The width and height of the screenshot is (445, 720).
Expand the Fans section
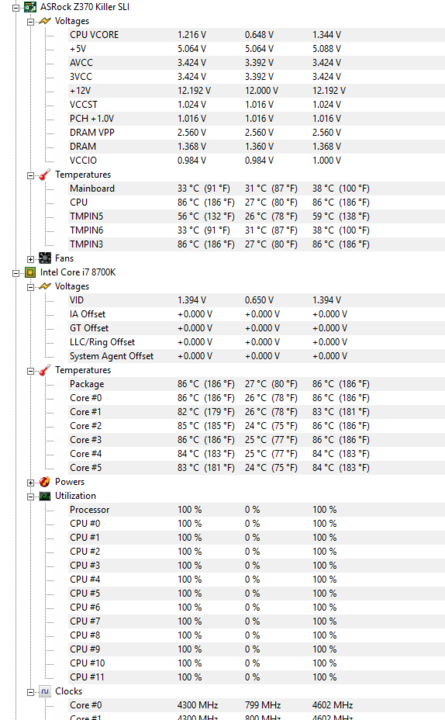[x=30, y=259]
